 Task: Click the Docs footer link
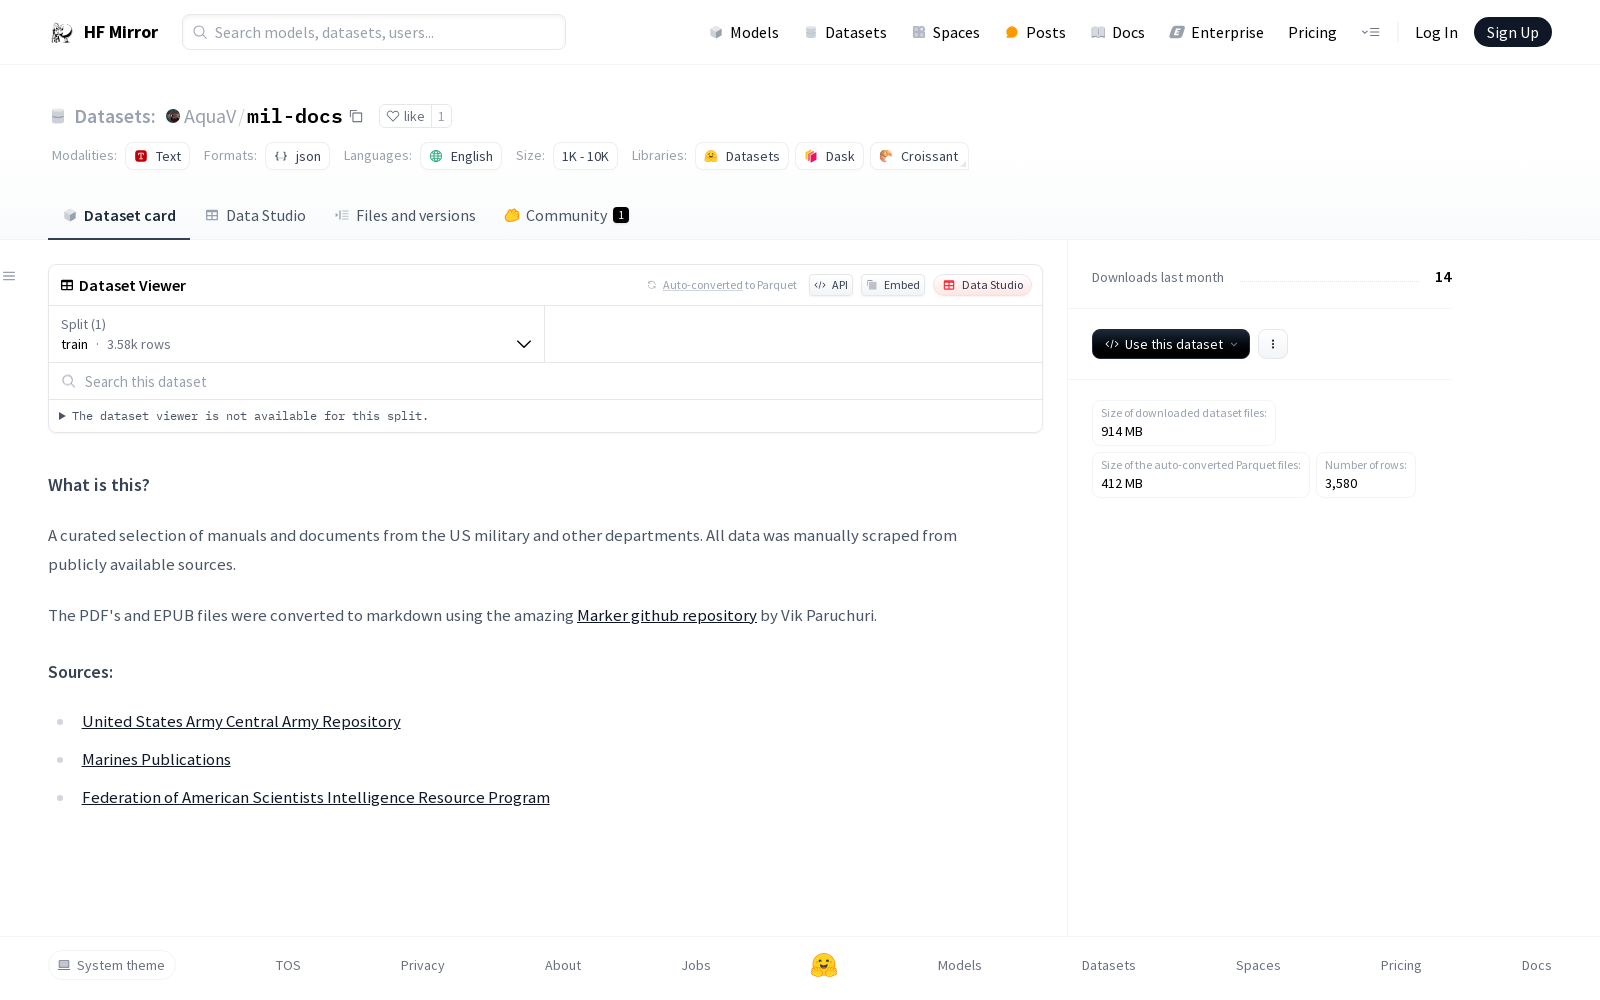[x=1537, y=965]
